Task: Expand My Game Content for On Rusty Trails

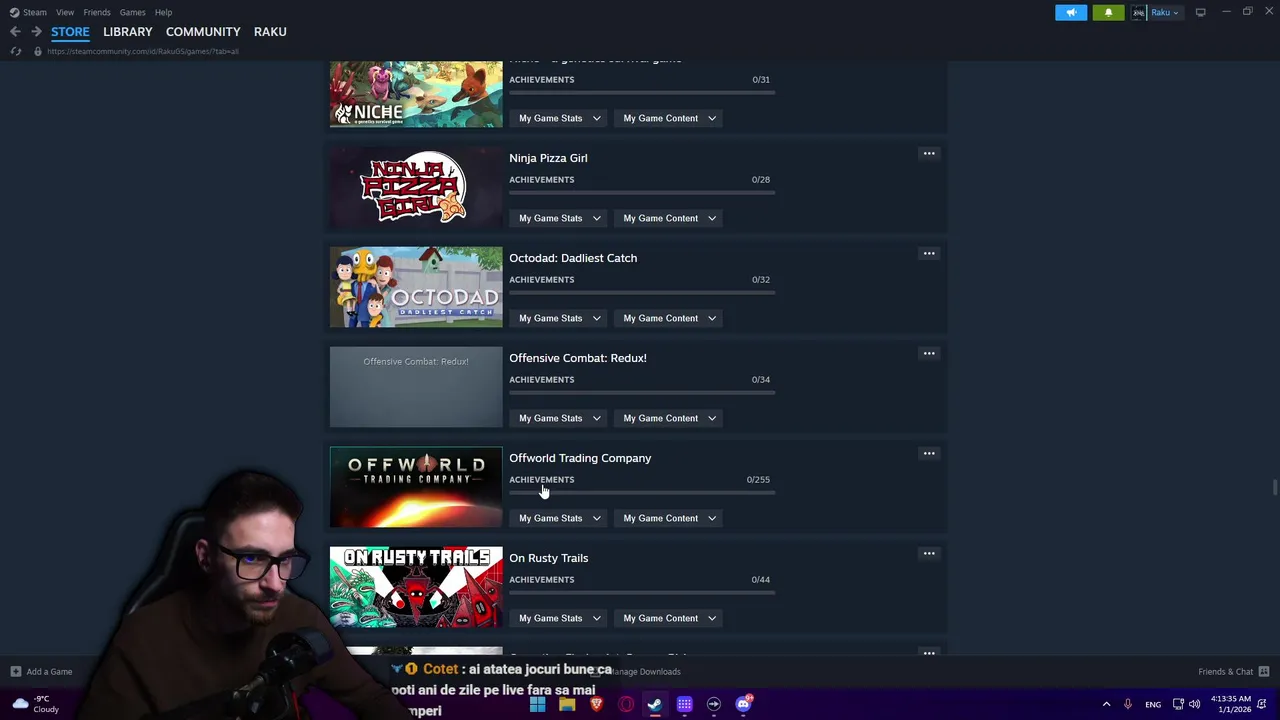Action: [670, 618]
